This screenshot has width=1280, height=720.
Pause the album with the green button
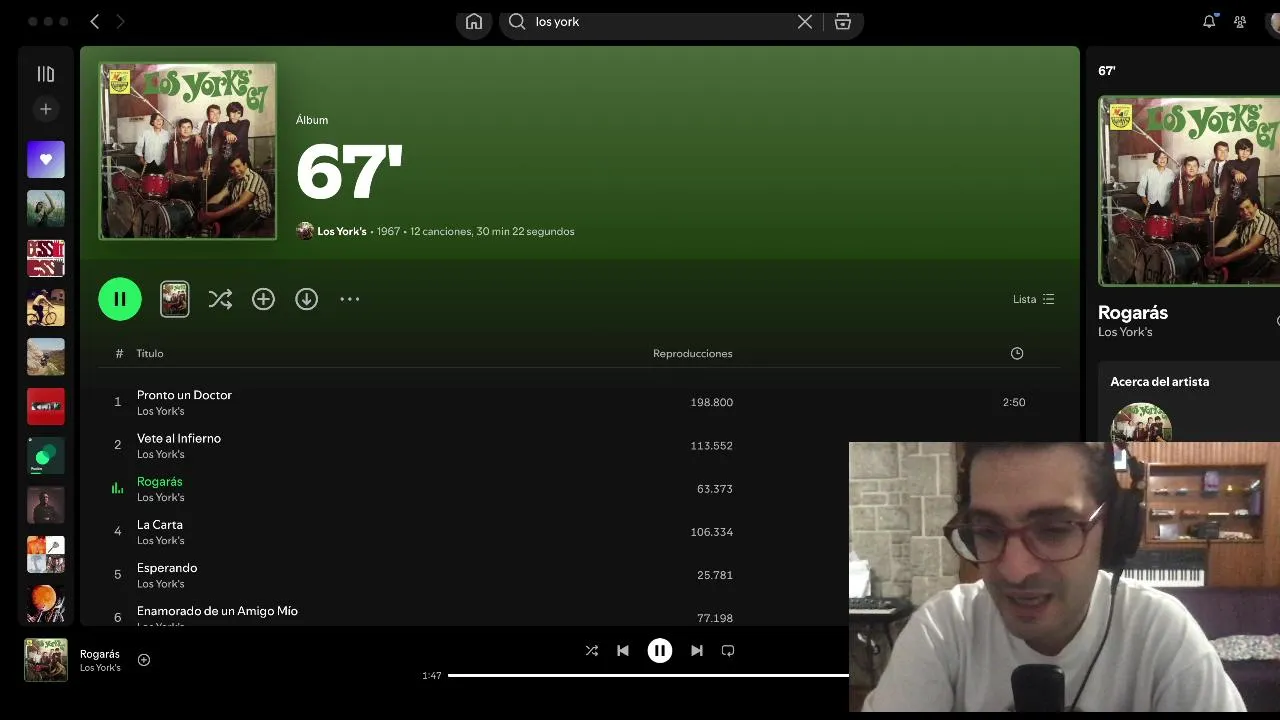pos(120,299)
